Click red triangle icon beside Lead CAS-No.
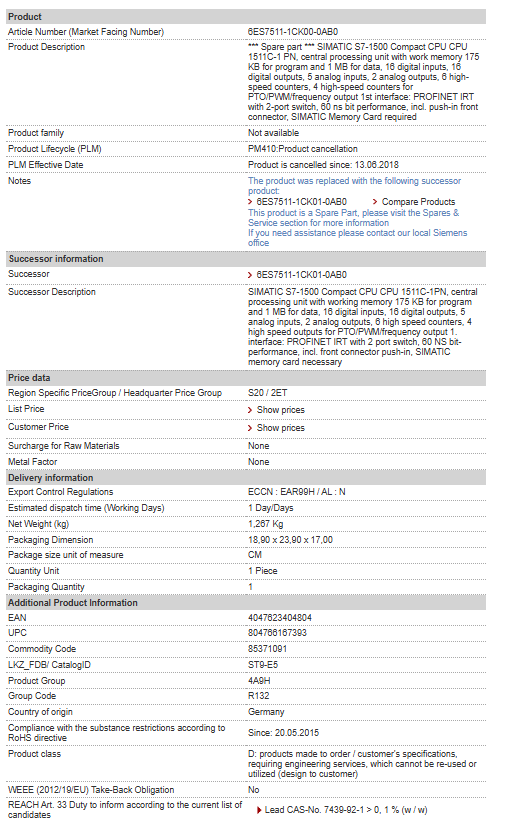 coord(259,810)
